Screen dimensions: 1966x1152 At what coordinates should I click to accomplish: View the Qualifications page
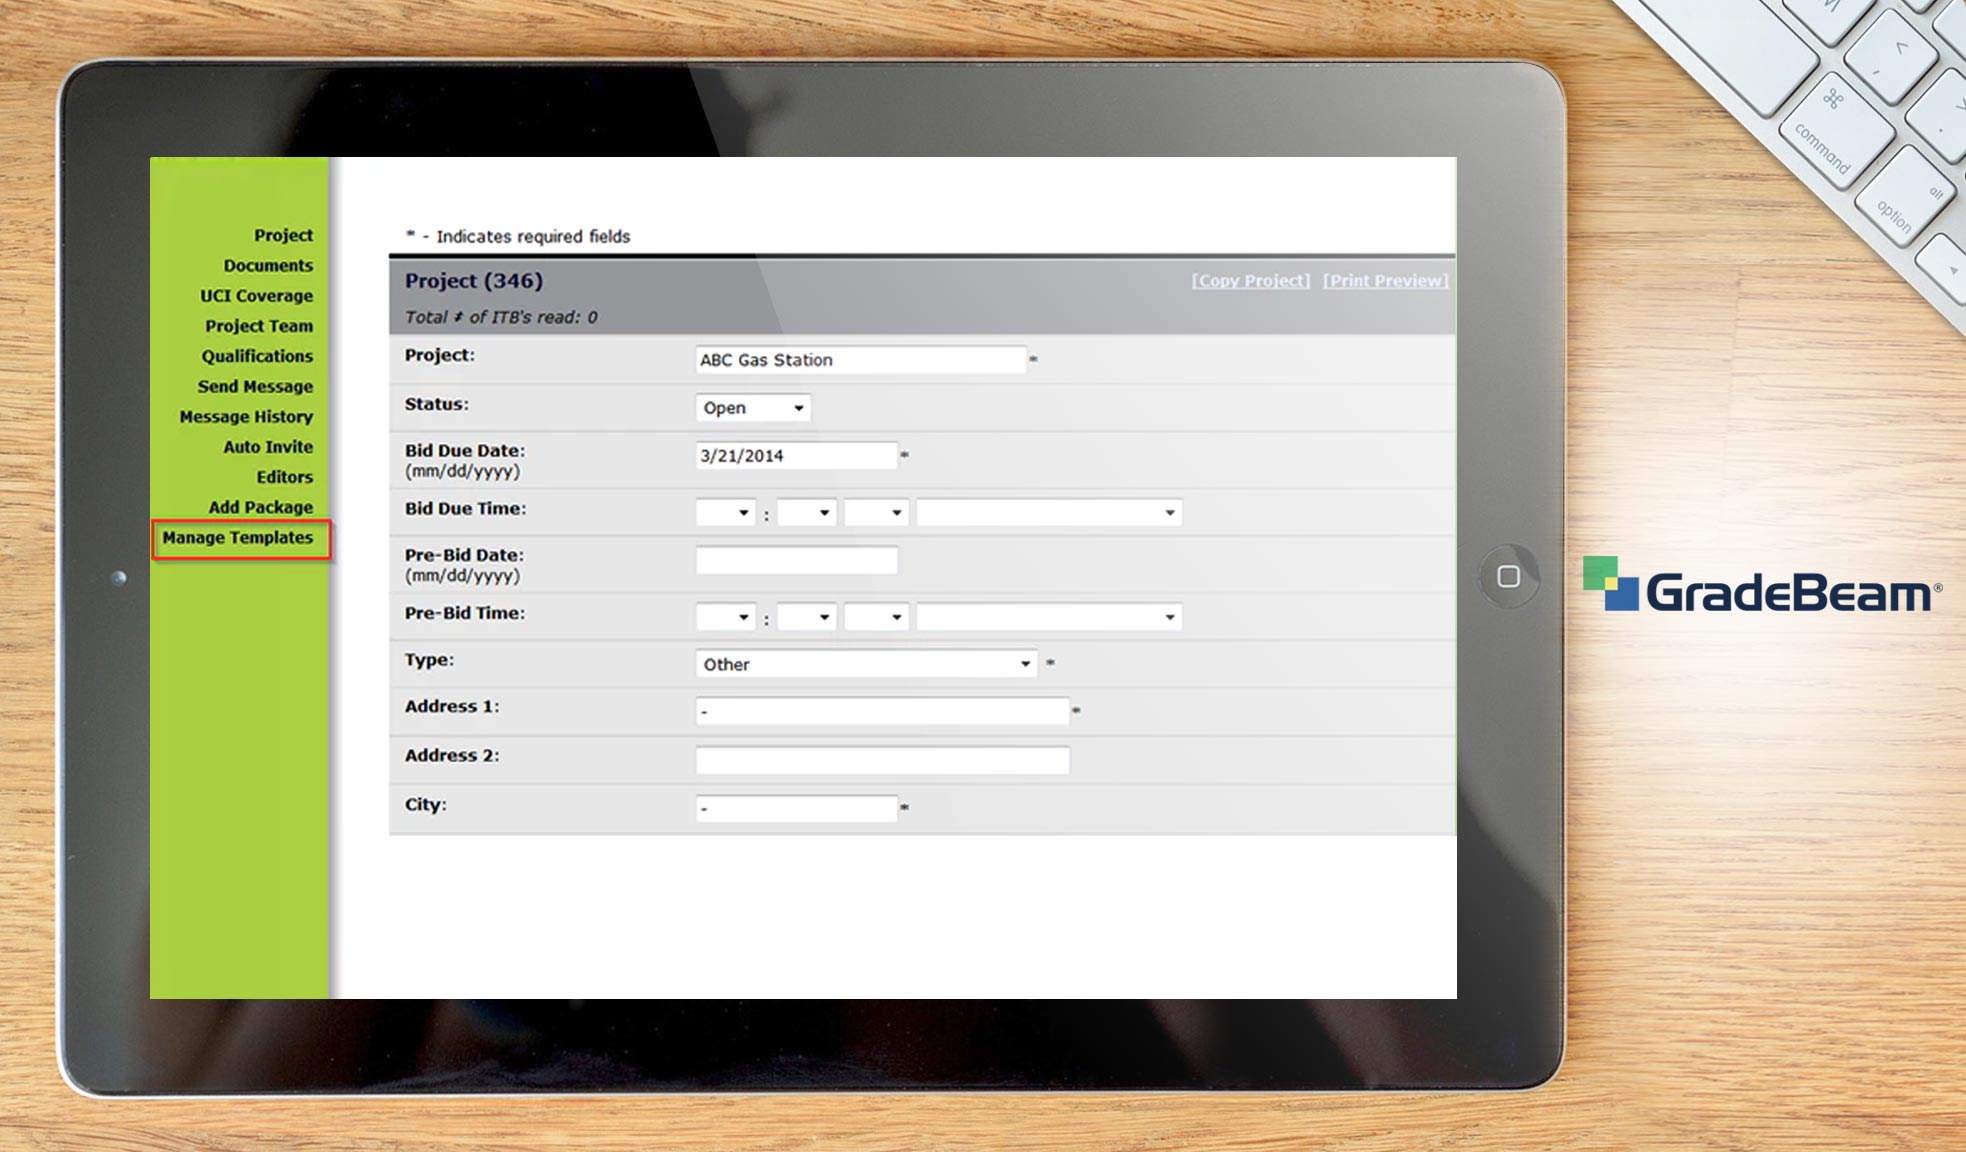point(256,356)
